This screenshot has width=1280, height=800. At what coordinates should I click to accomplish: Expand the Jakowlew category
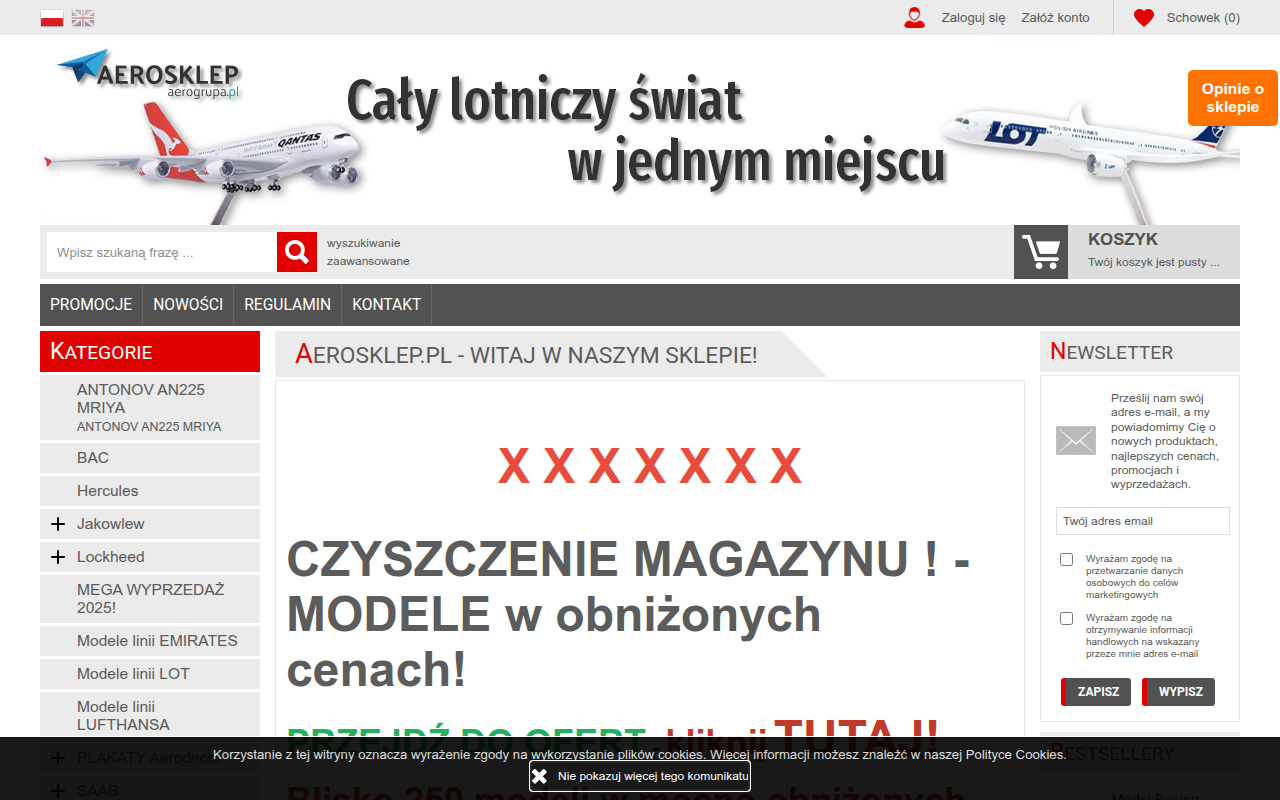click(x=58, y=524)
